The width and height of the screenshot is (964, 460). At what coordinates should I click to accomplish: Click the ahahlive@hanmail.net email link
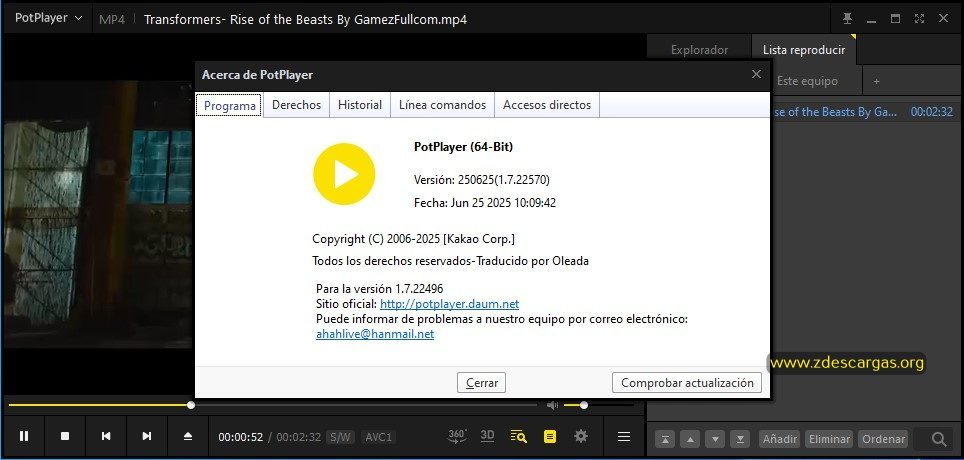point(374,334)
